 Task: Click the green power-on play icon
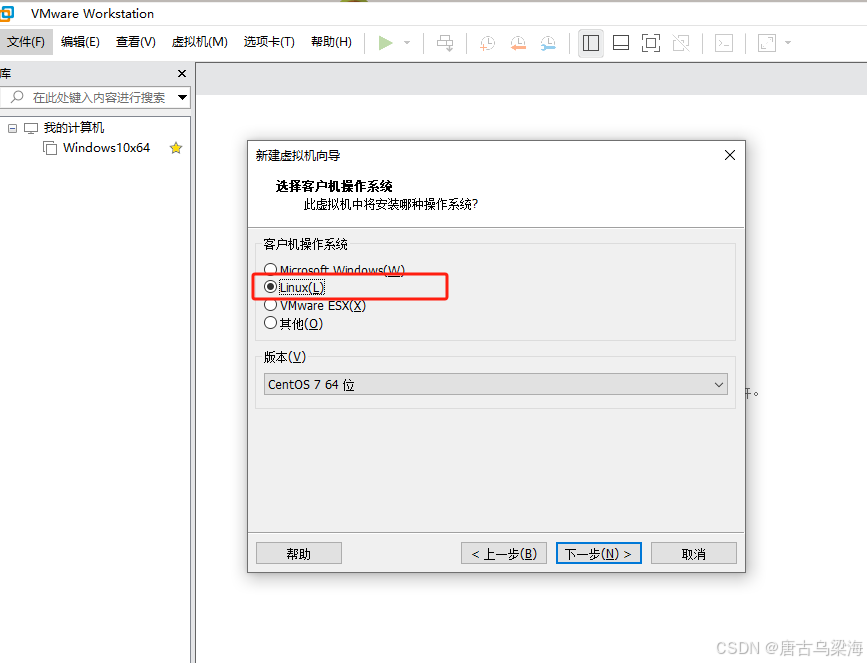385,43
